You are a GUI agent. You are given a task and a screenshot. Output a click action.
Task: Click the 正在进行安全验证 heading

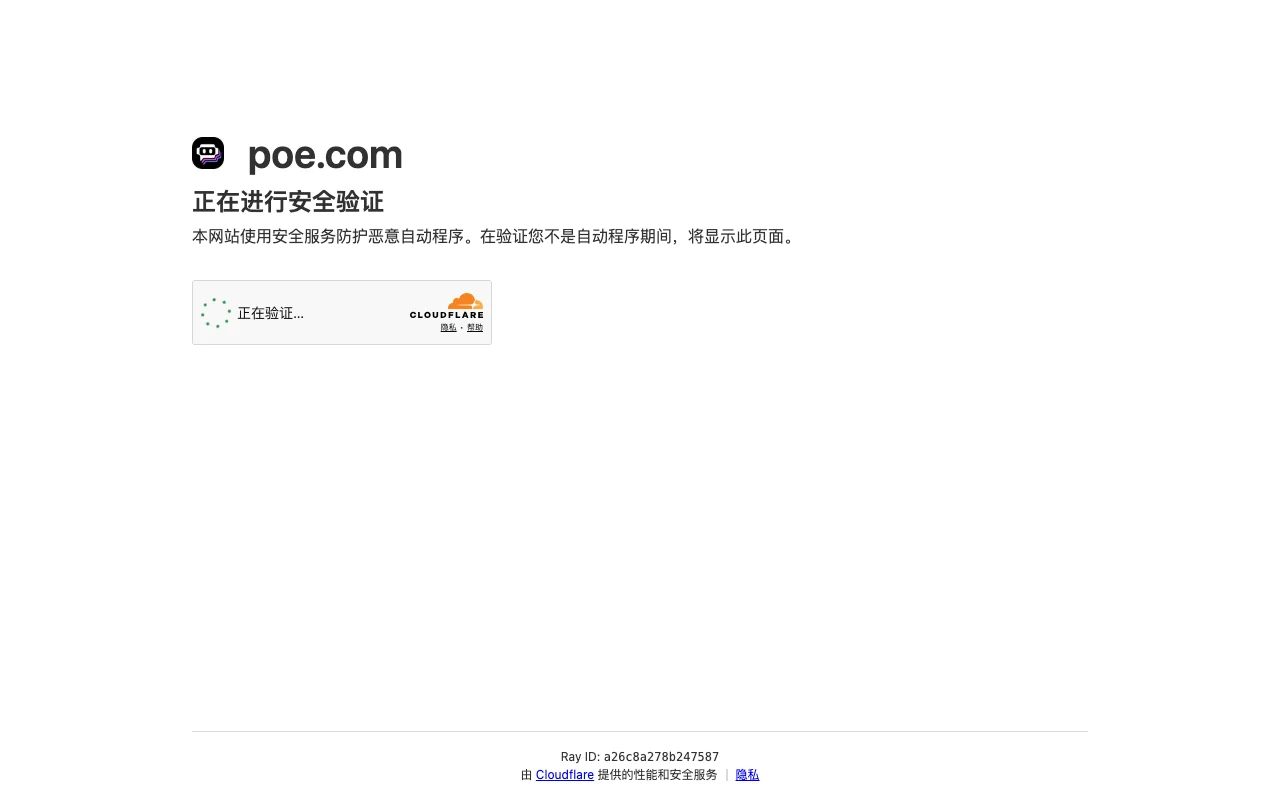[288, 202]
